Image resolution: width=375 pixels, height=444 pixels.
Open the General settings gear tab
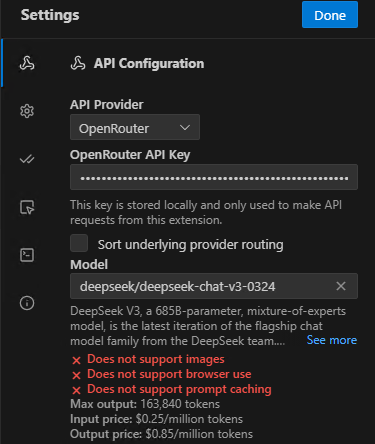click(27, 111)
